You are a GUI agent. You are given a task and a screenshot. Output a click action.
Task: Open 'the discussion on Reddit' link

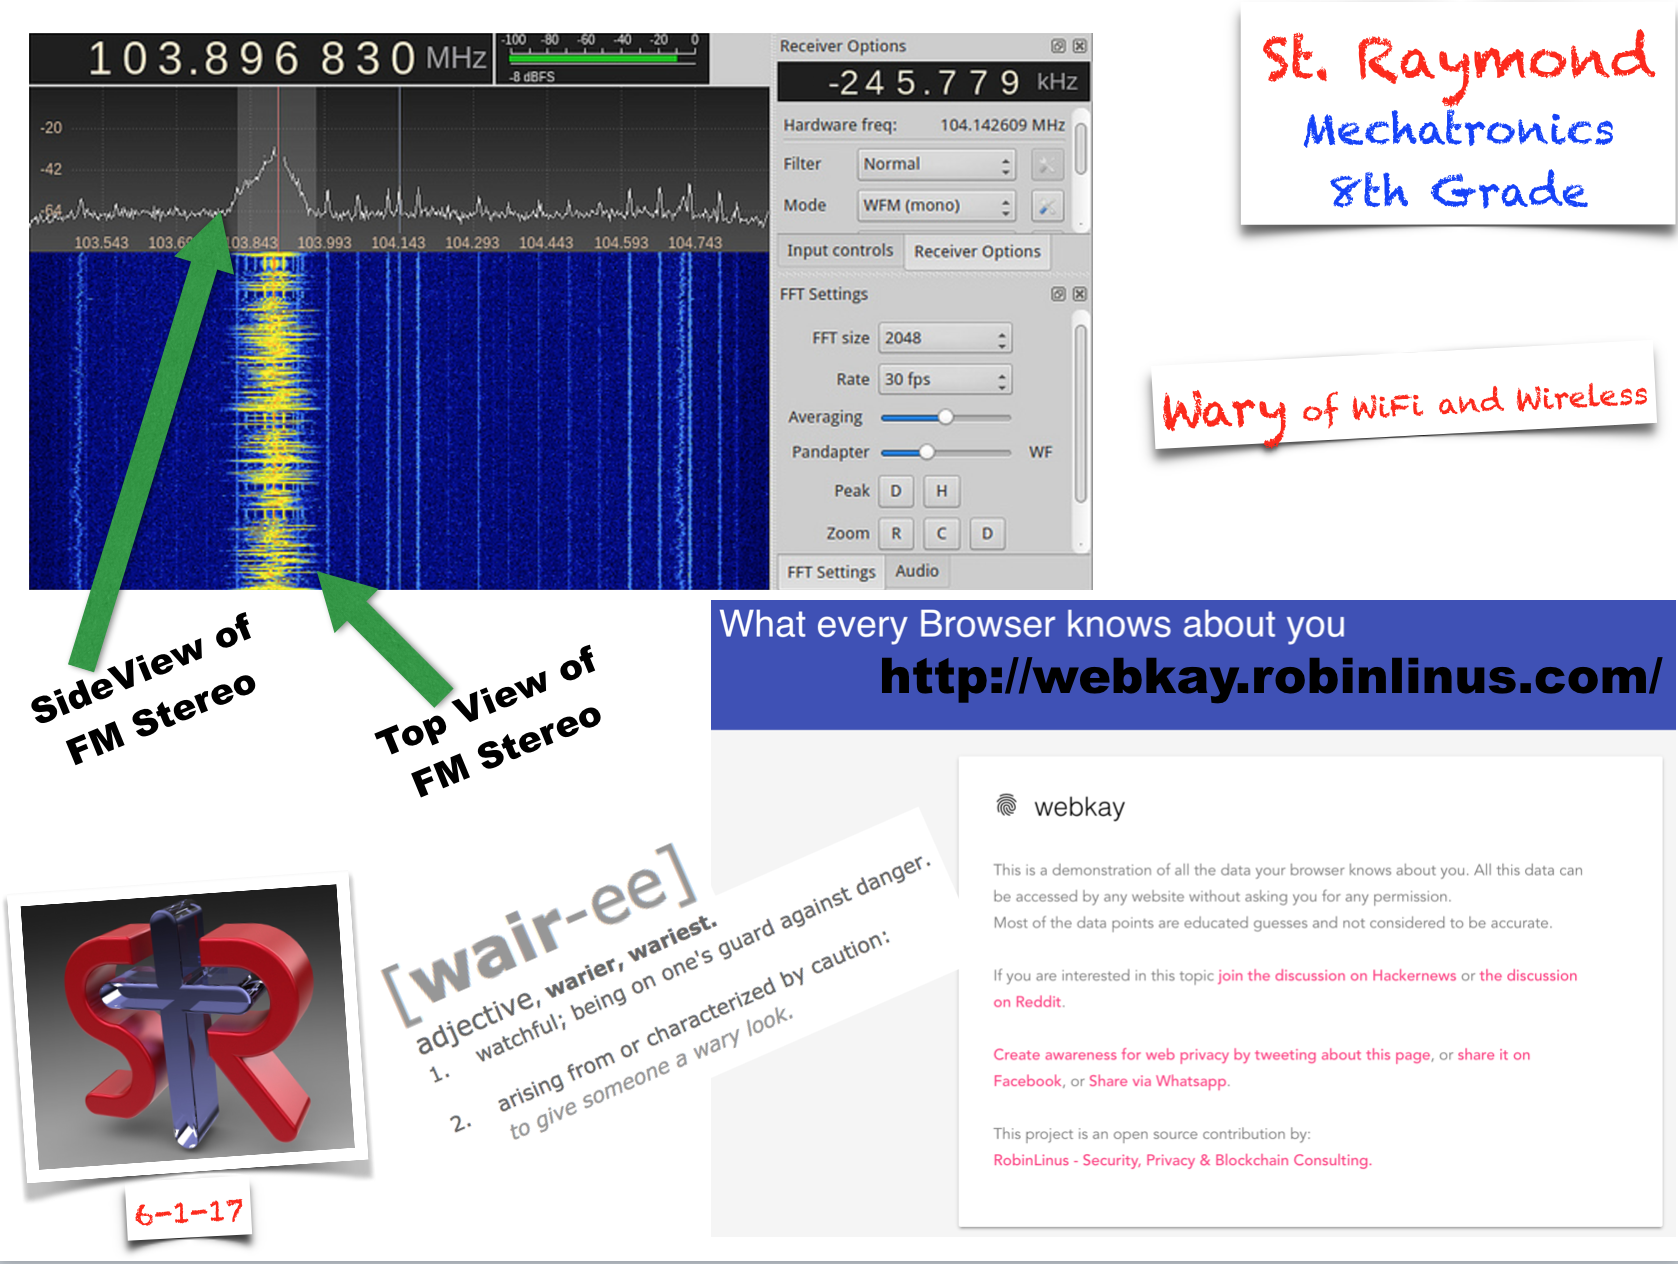click(x=1285, y=988)
